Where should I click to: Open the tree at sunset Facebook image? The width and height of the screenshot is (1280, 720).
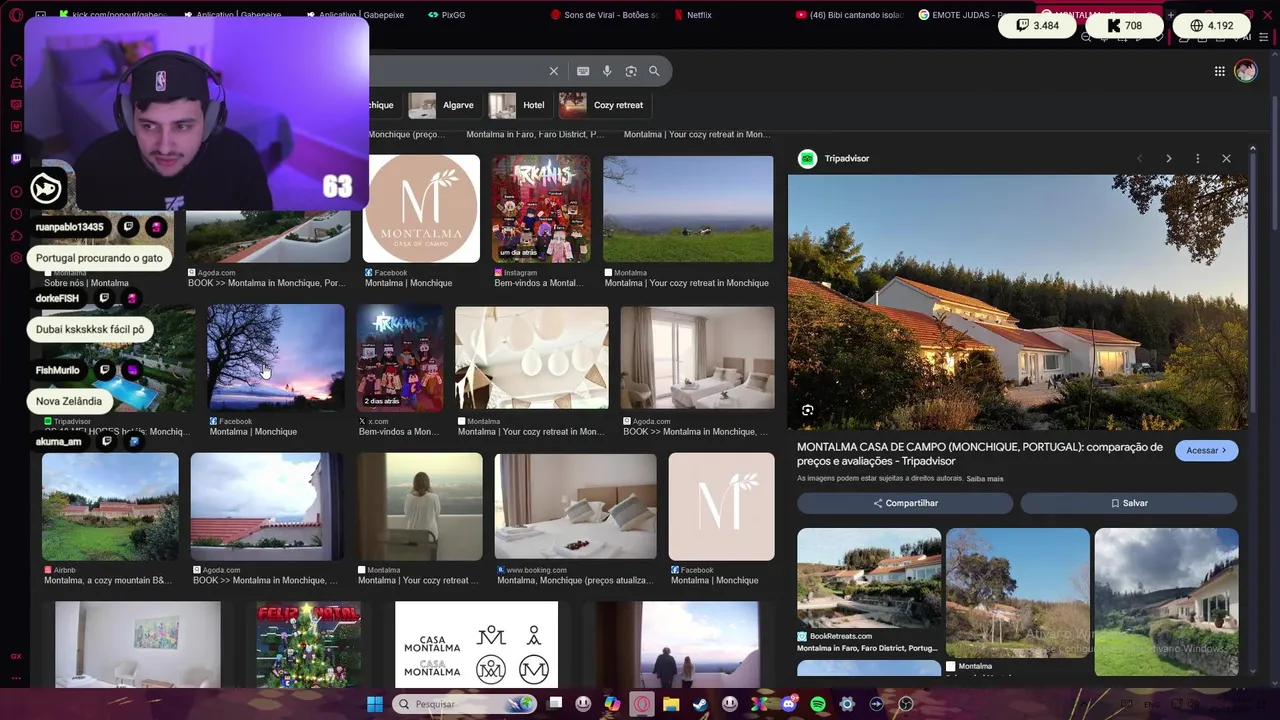[x=276, y=358]
